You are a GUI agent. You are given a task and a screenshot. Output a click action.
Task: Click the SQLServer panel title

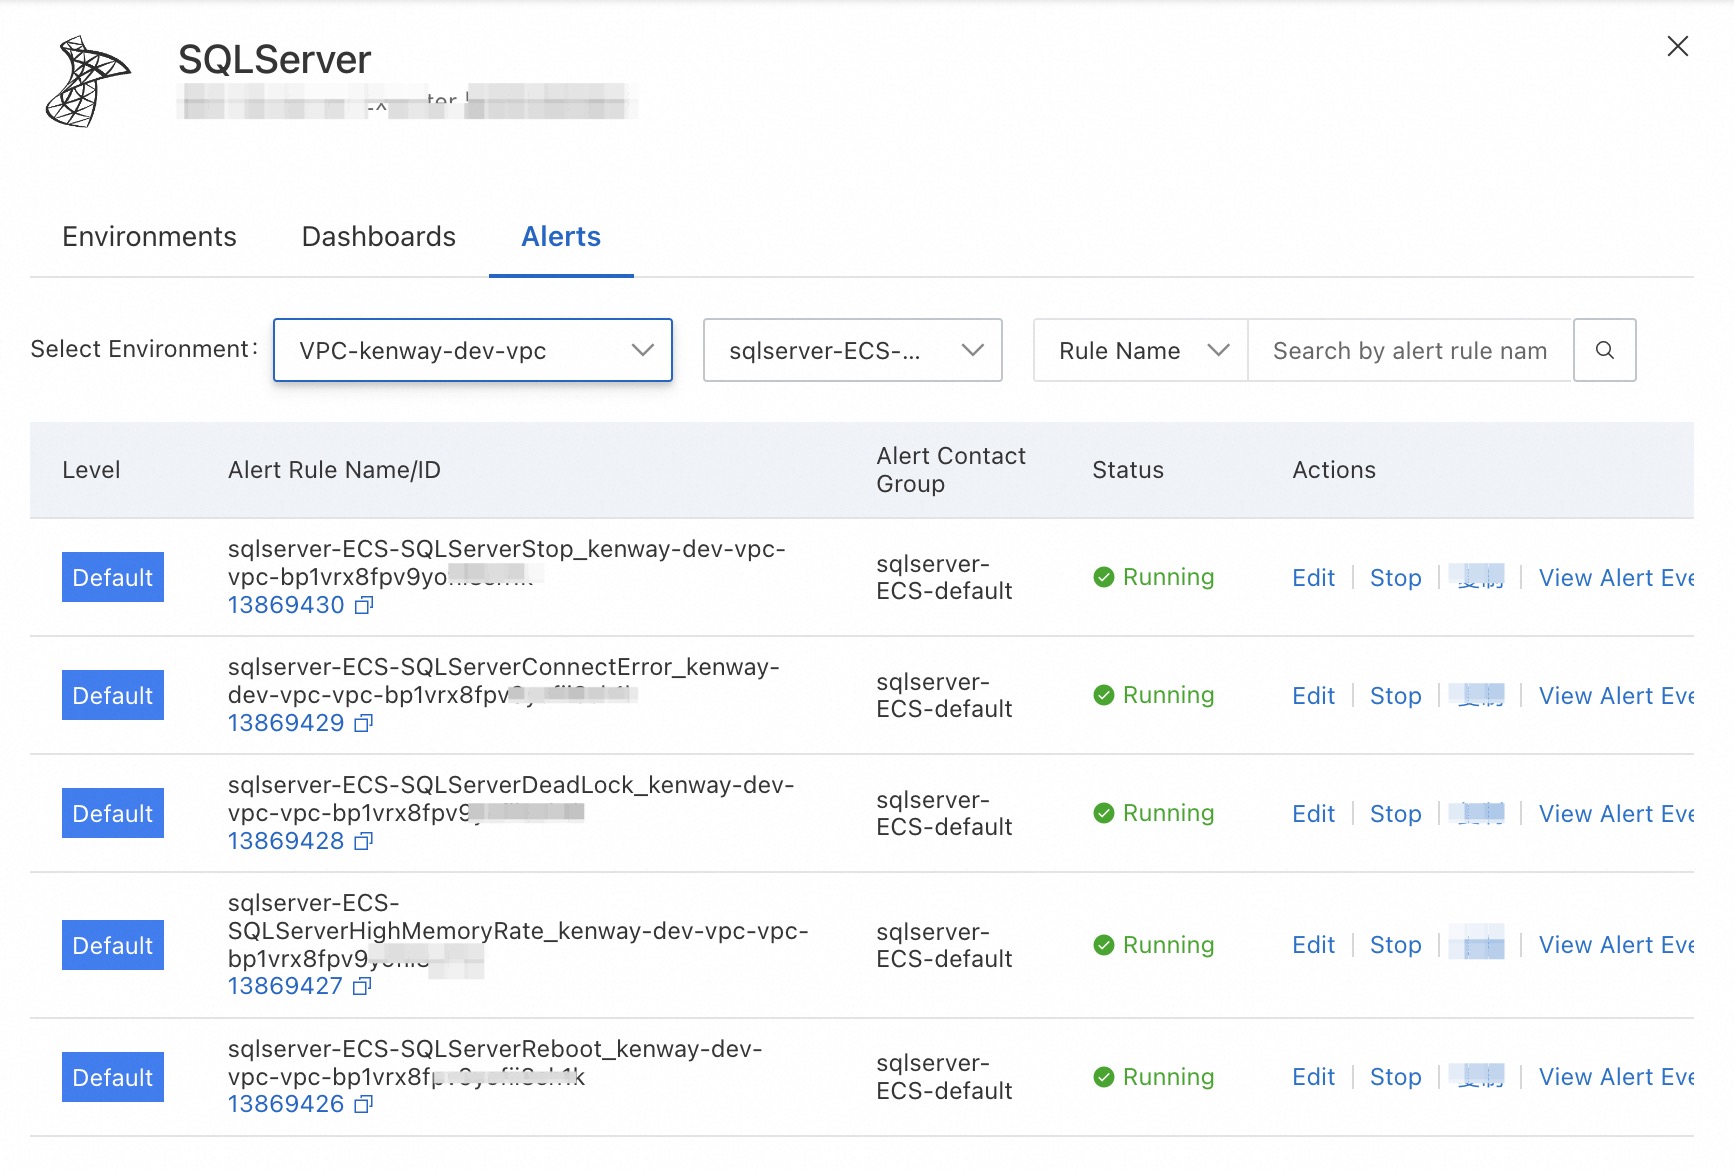point(275,60)
